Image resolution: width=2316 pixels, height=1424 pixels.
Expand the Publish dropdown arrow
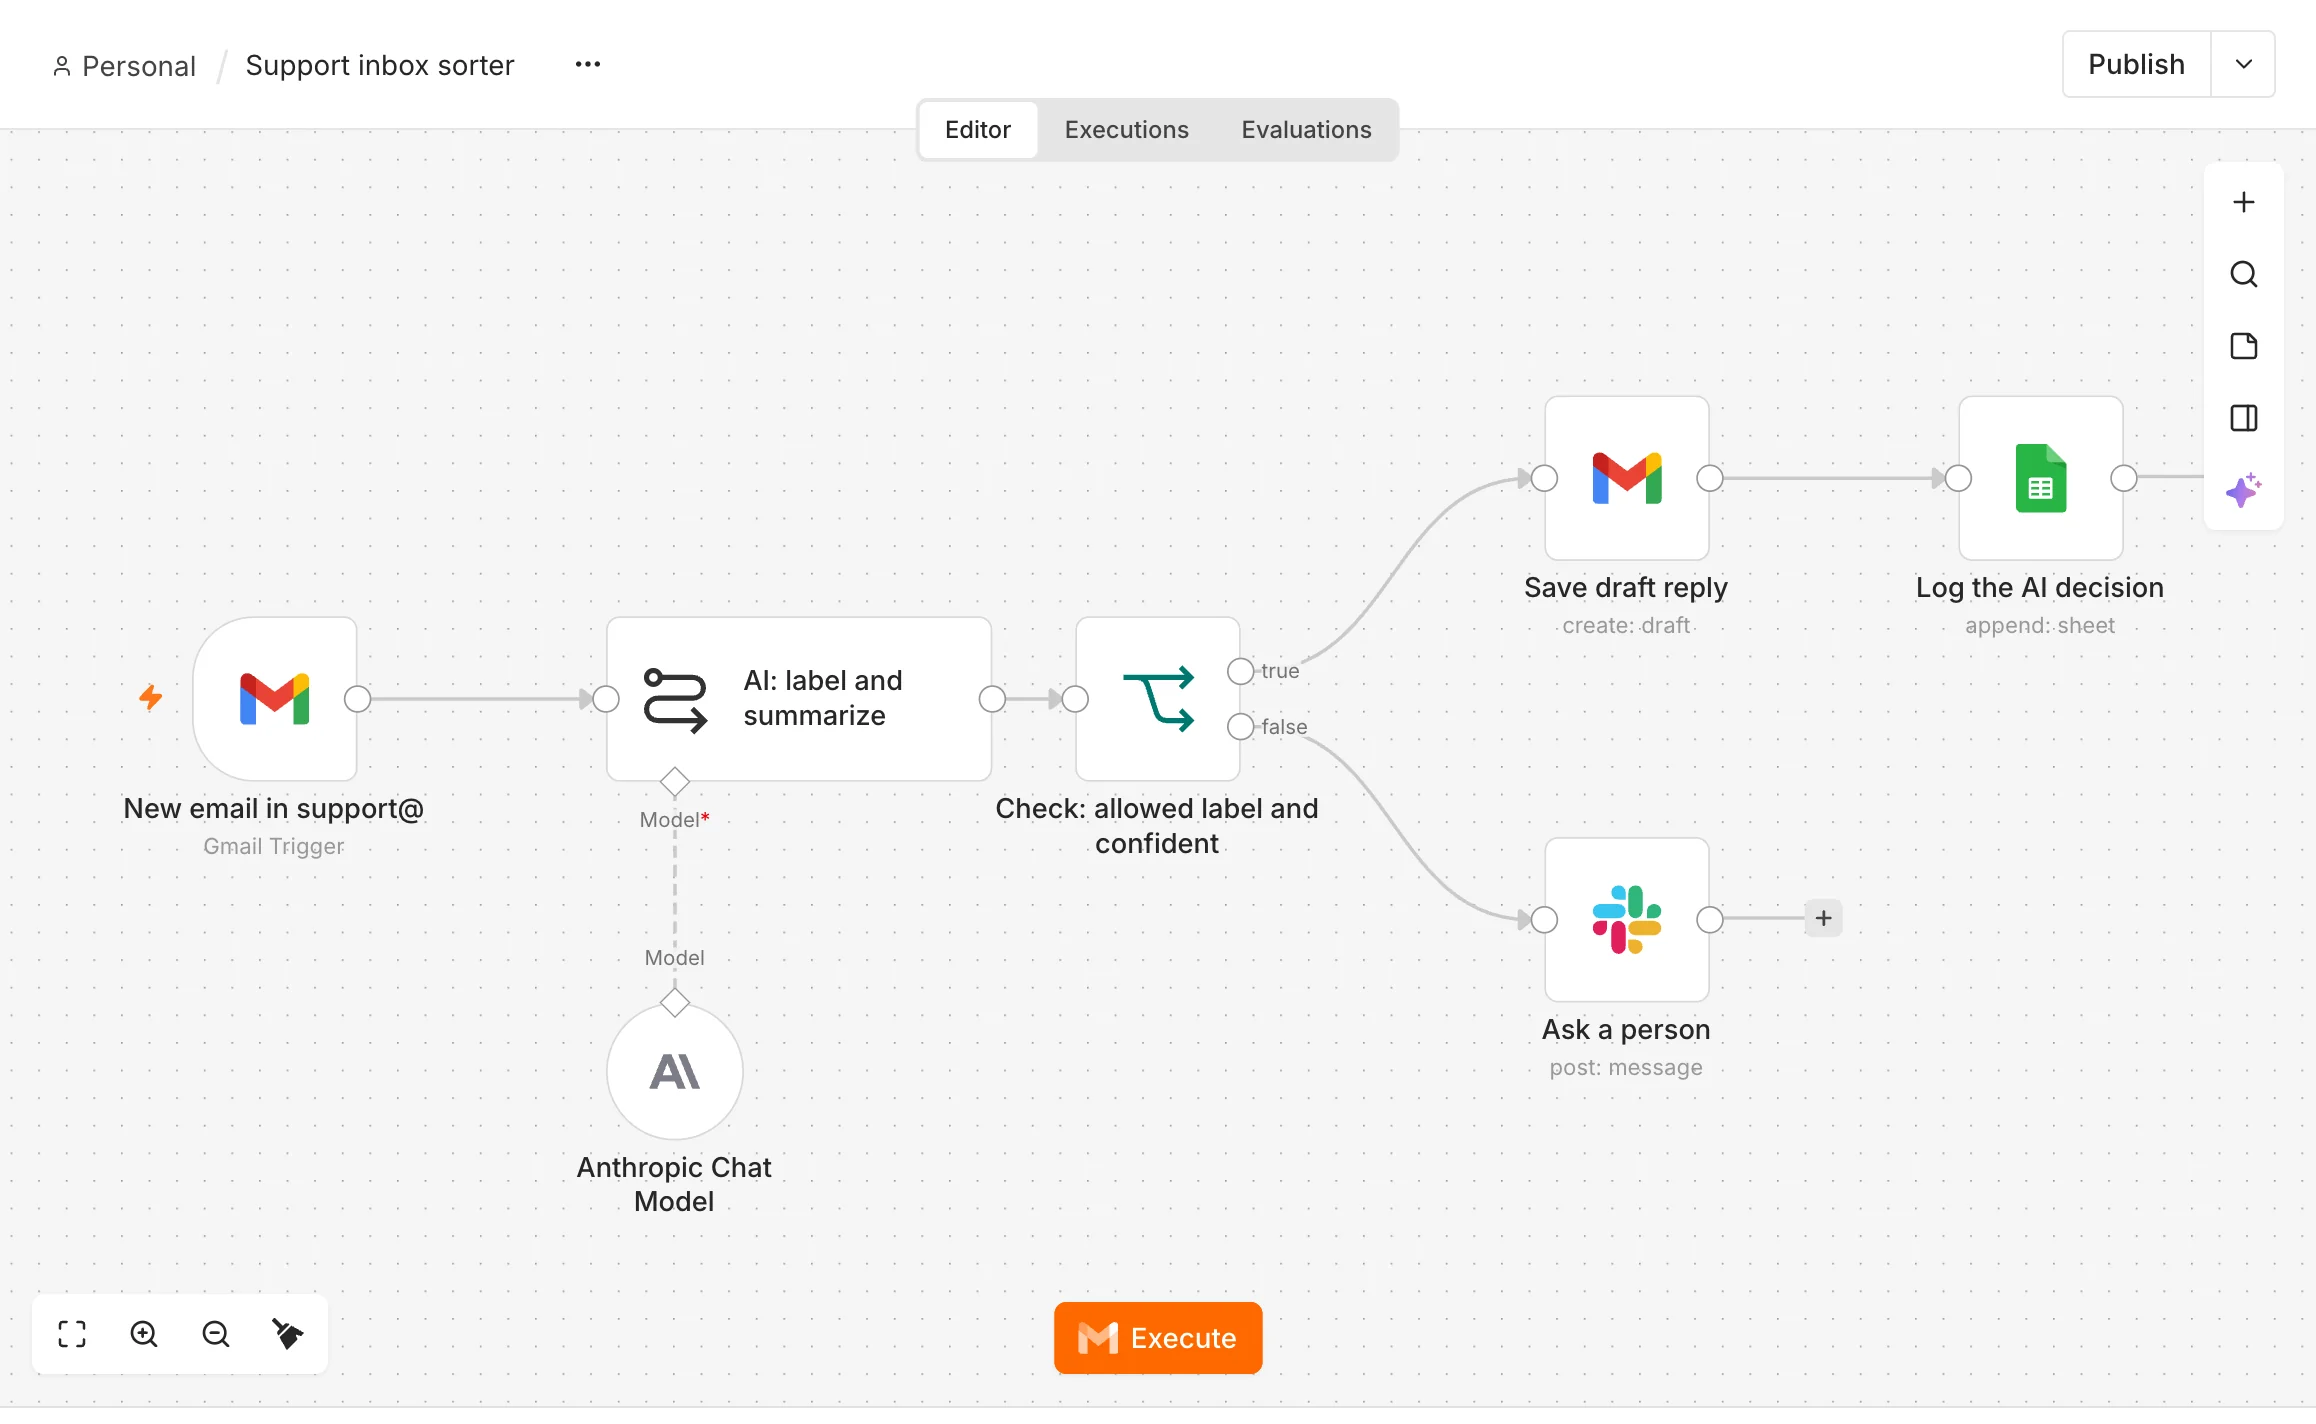point(2243,64)
